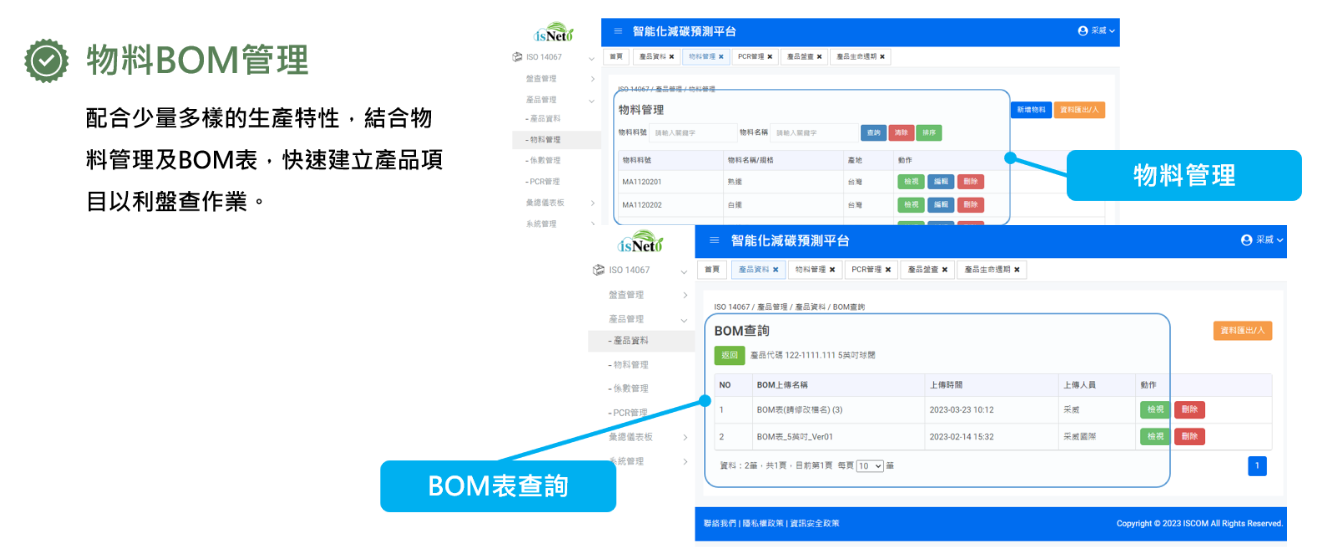Click the ISO 14067 cube icon in lower sidebar

599,270
